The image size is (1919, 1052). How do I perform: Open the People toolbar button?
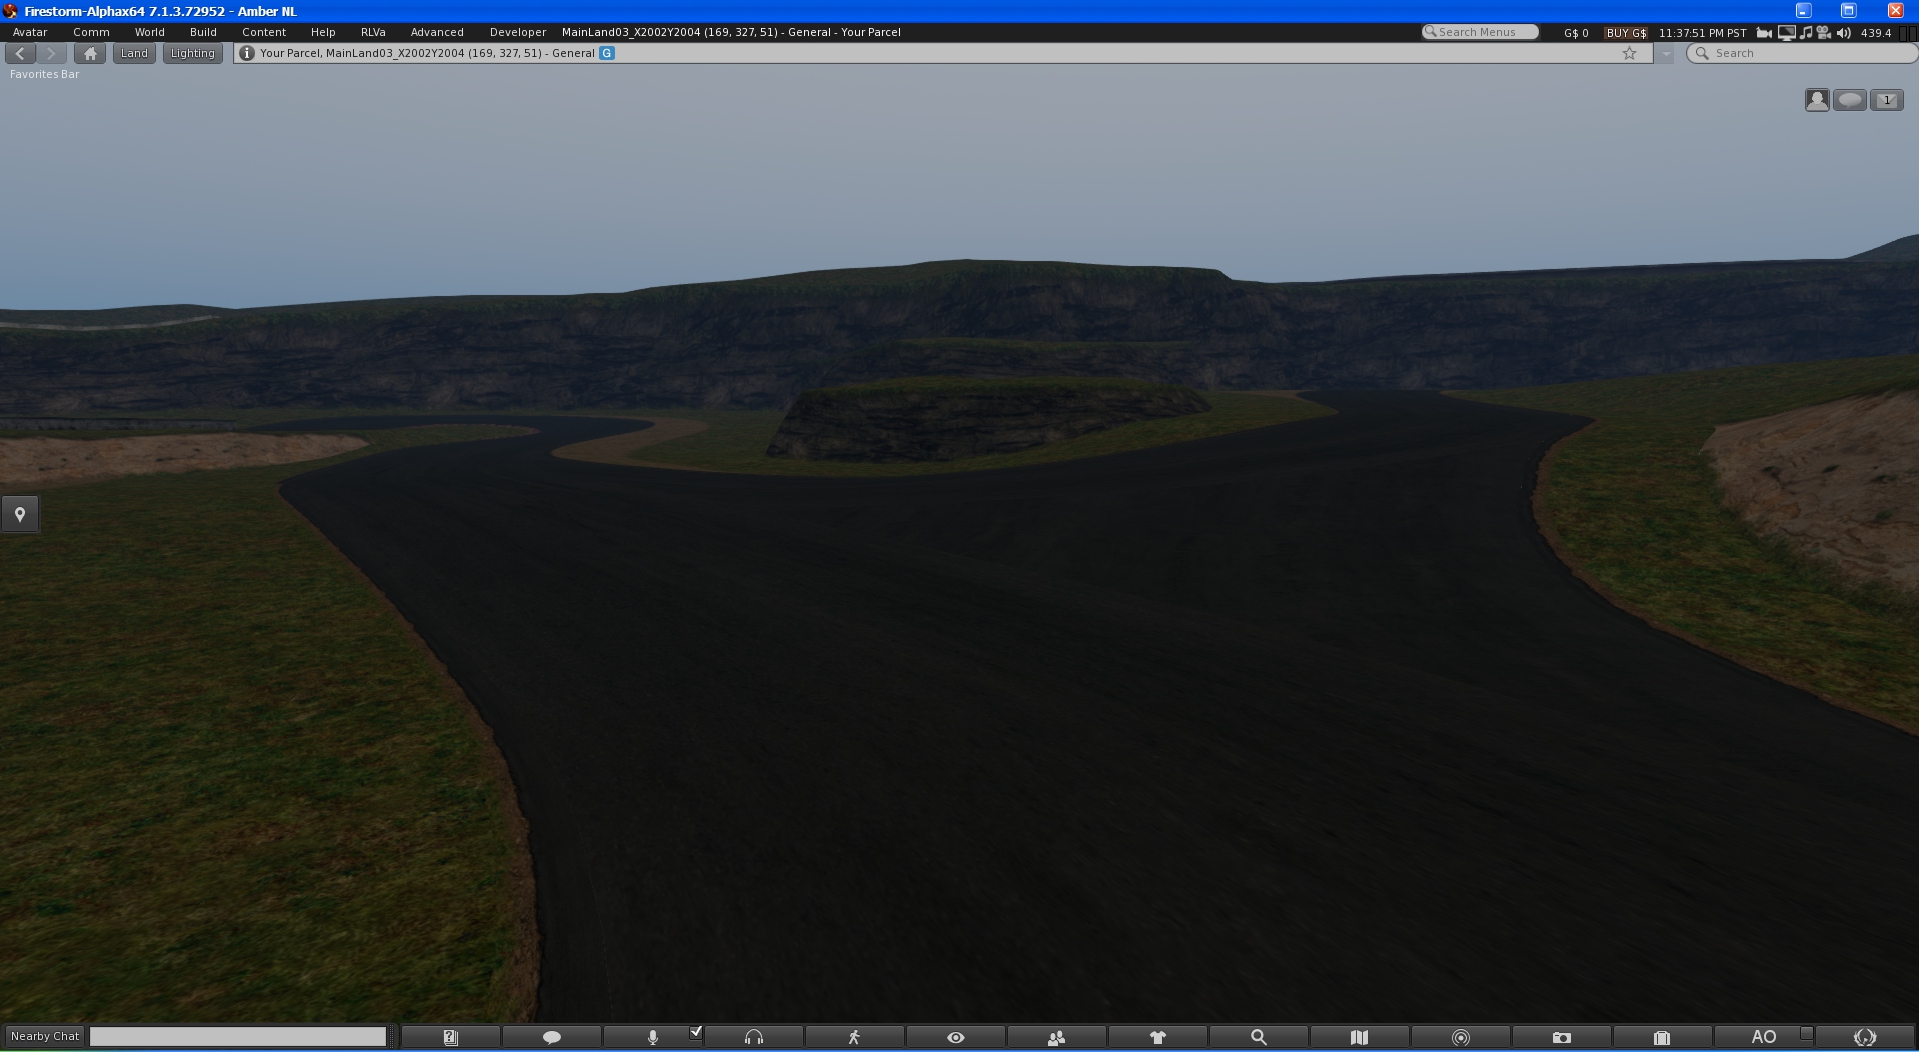point(1056,1037)
